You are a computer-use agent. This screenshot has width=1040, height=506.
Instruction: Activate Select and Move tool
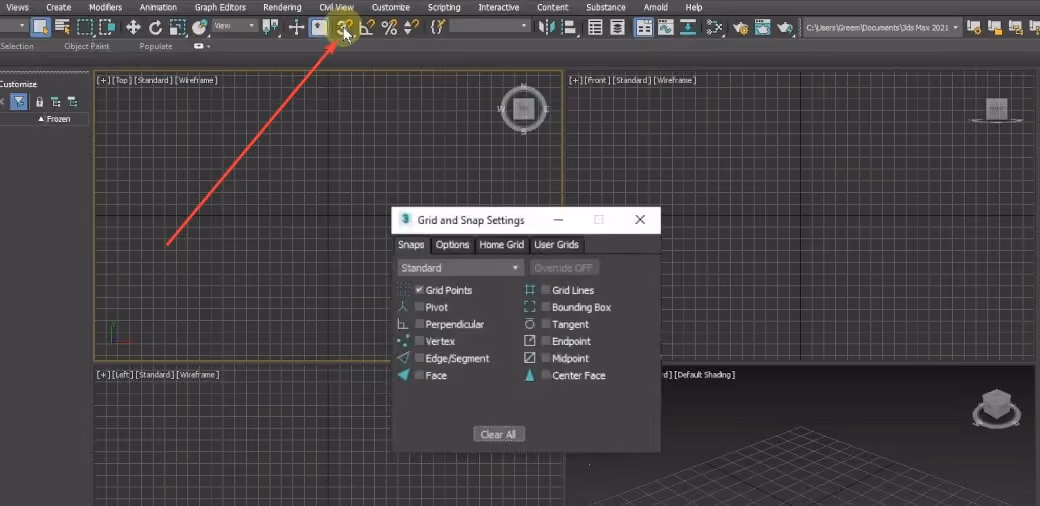tap(133, 27)
